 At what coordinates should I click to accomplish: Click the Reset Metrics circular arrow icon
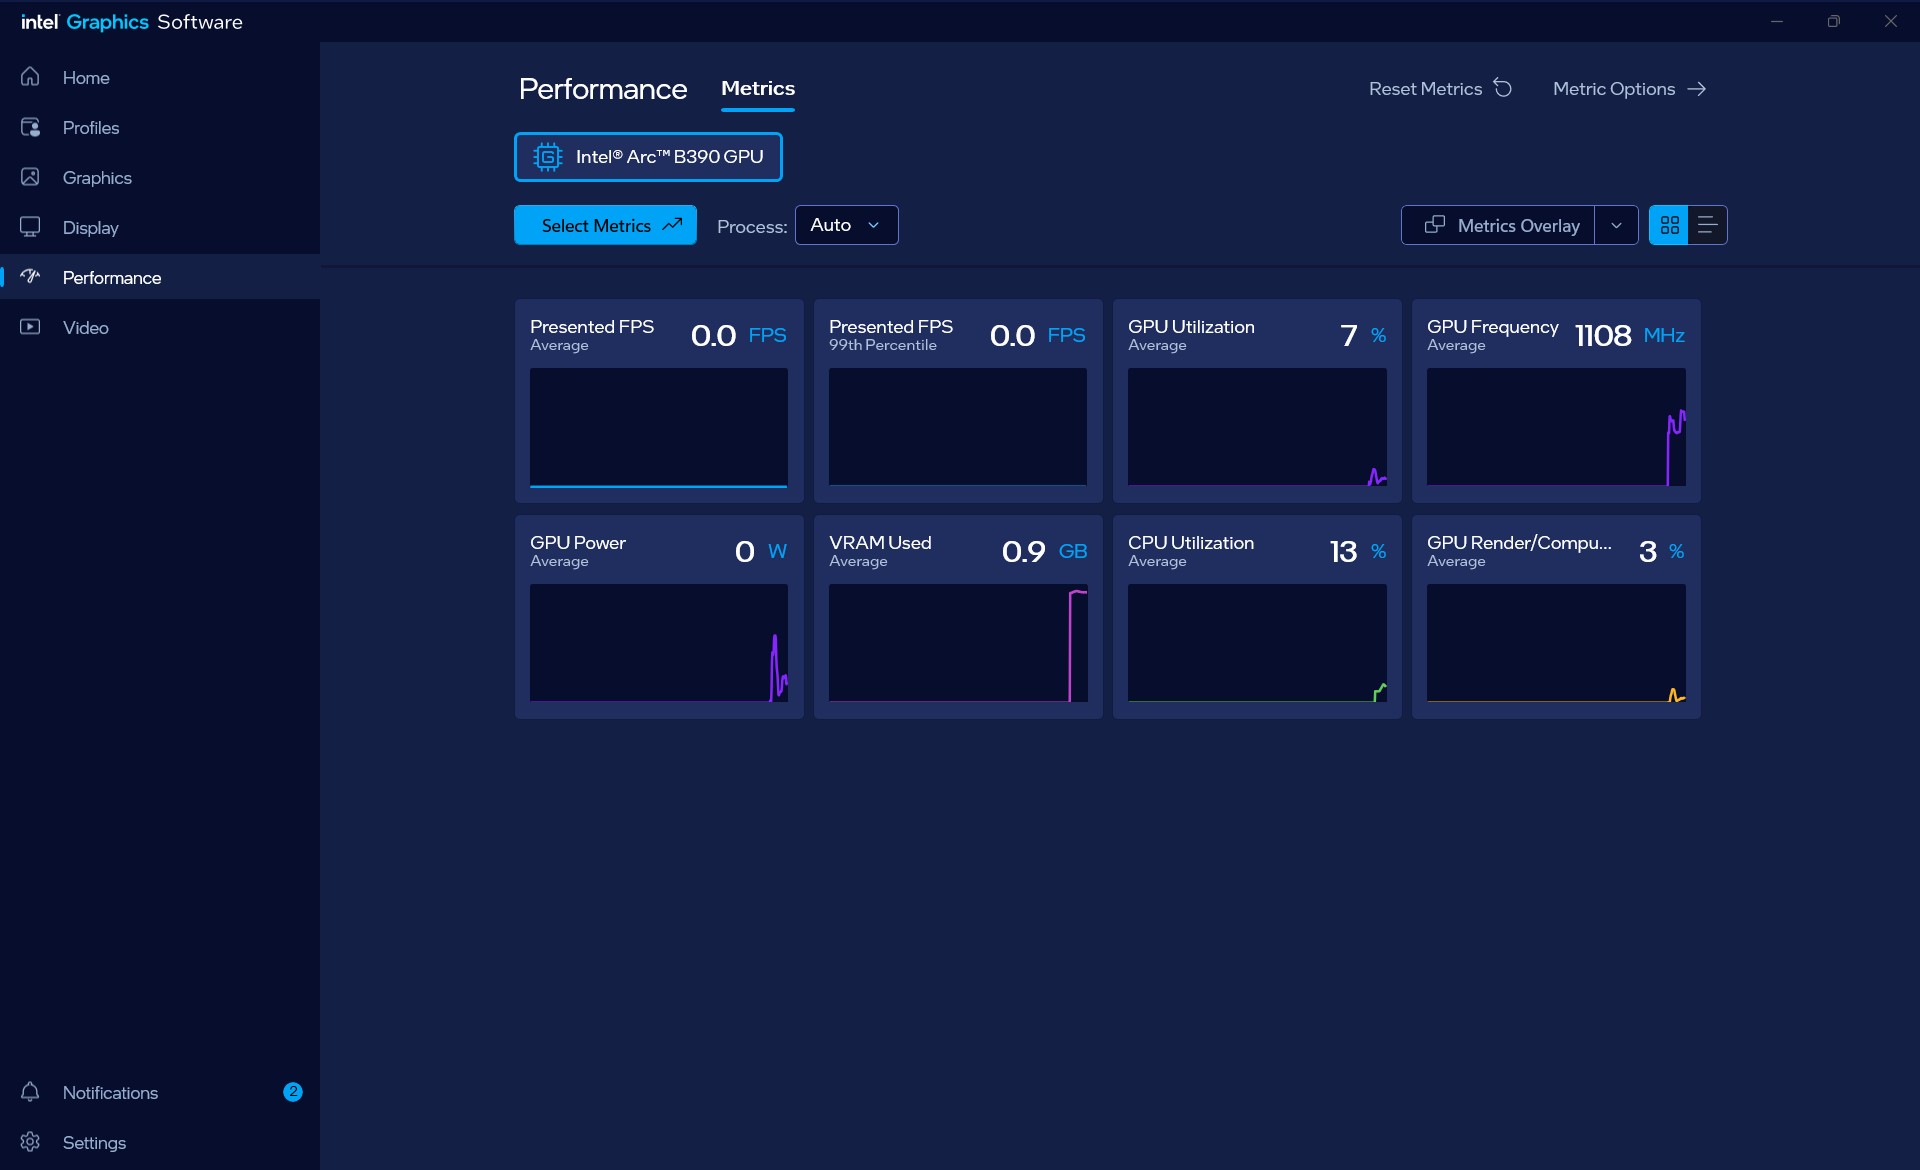[1503, 88]
